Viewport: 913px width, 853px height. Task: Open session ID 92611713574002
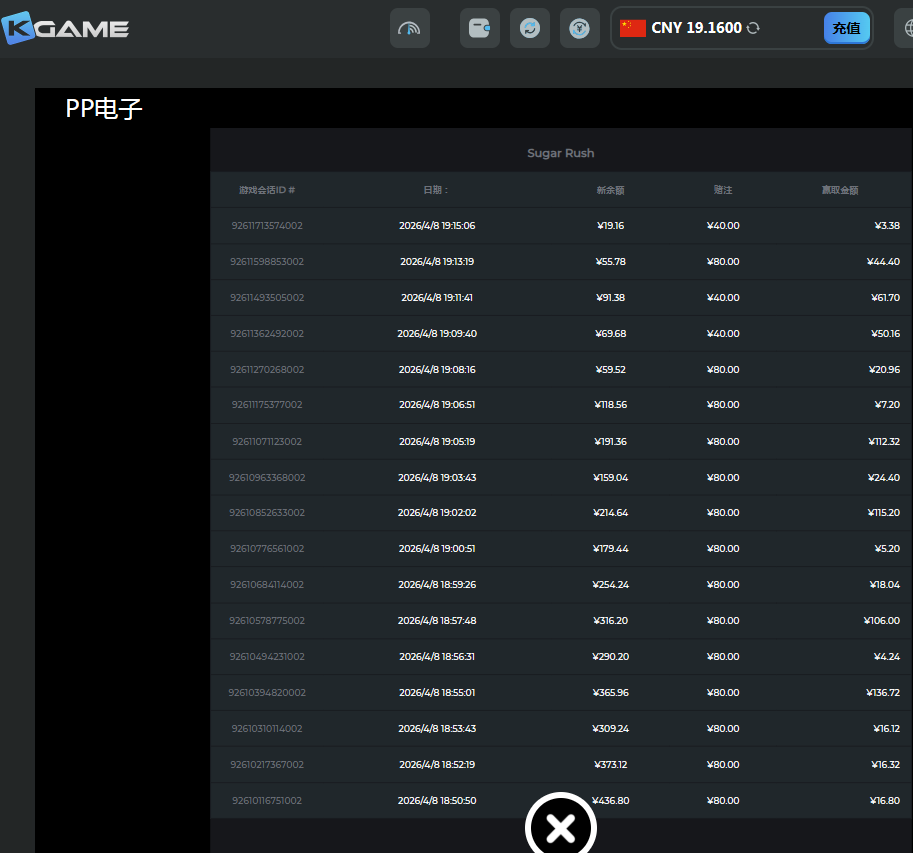point(266,226)
